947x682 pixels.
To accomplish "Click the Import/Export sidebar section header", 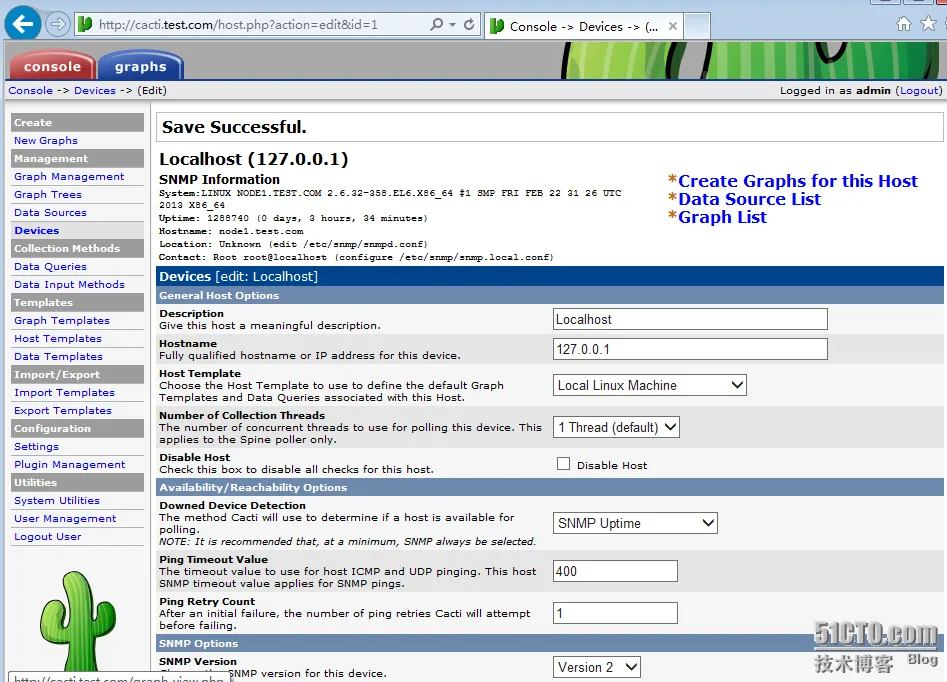I will pos(77,375).
